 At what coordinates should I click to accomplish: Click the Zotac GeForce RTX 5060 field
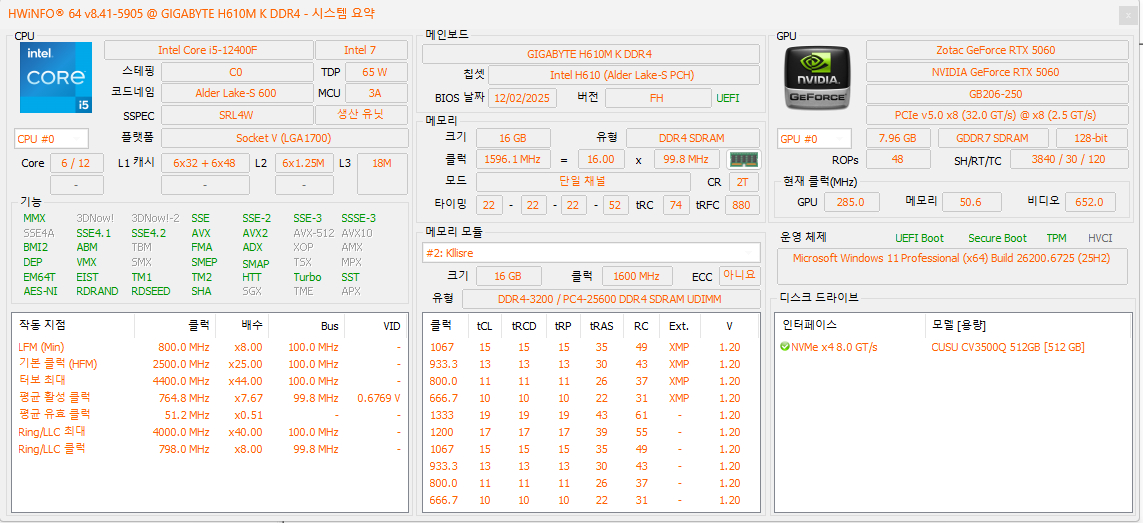coord(995,50)
